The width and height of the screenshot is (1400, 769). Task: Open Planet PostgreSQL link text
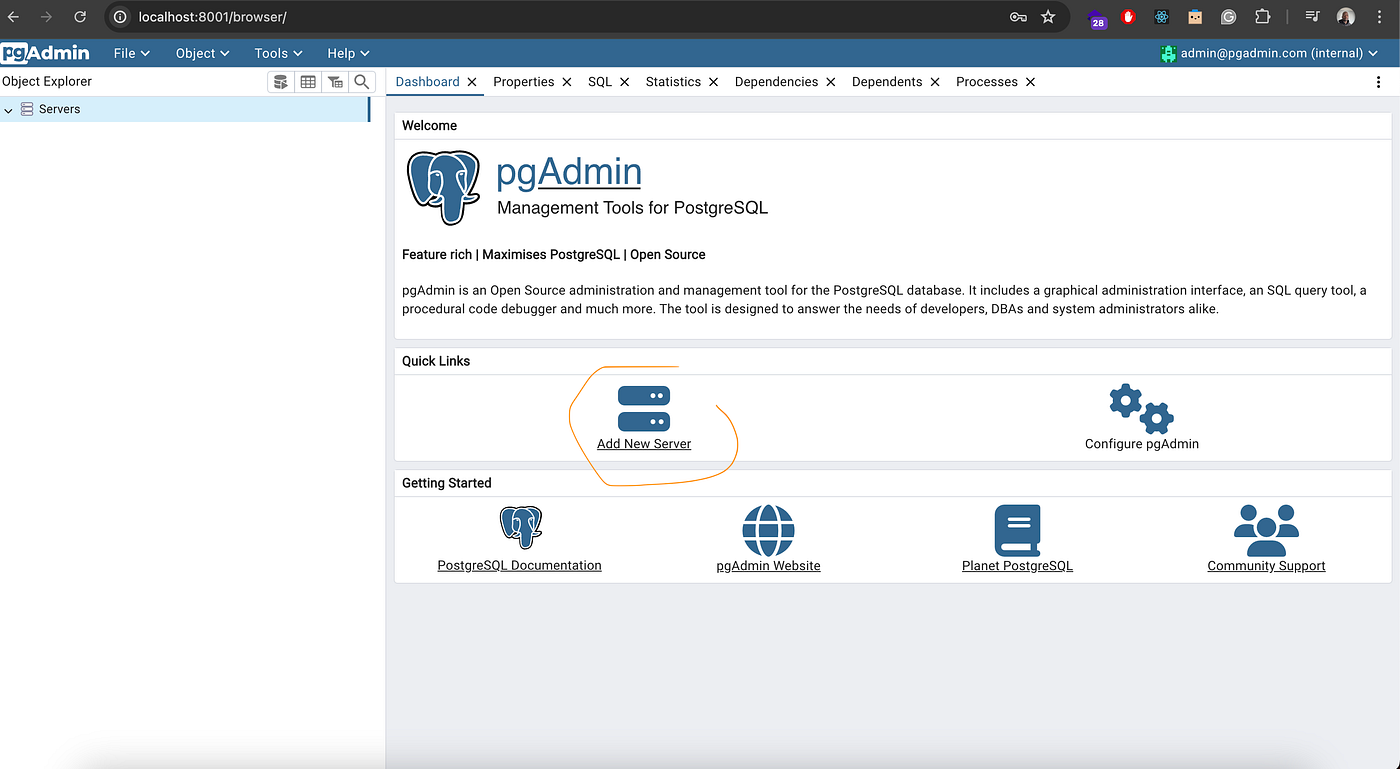point(1017,566)
